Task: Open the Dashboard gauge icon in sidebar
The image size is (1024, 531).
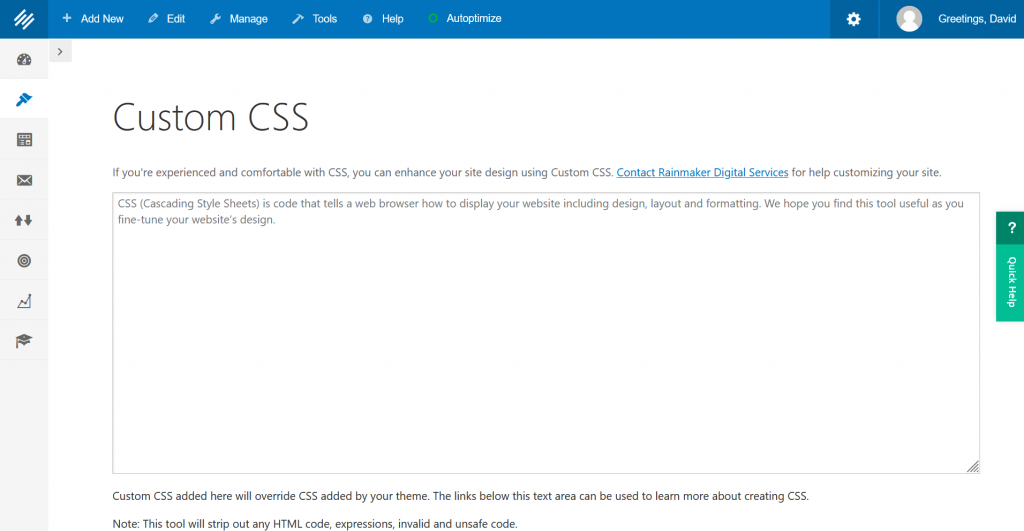Action: 24,59
